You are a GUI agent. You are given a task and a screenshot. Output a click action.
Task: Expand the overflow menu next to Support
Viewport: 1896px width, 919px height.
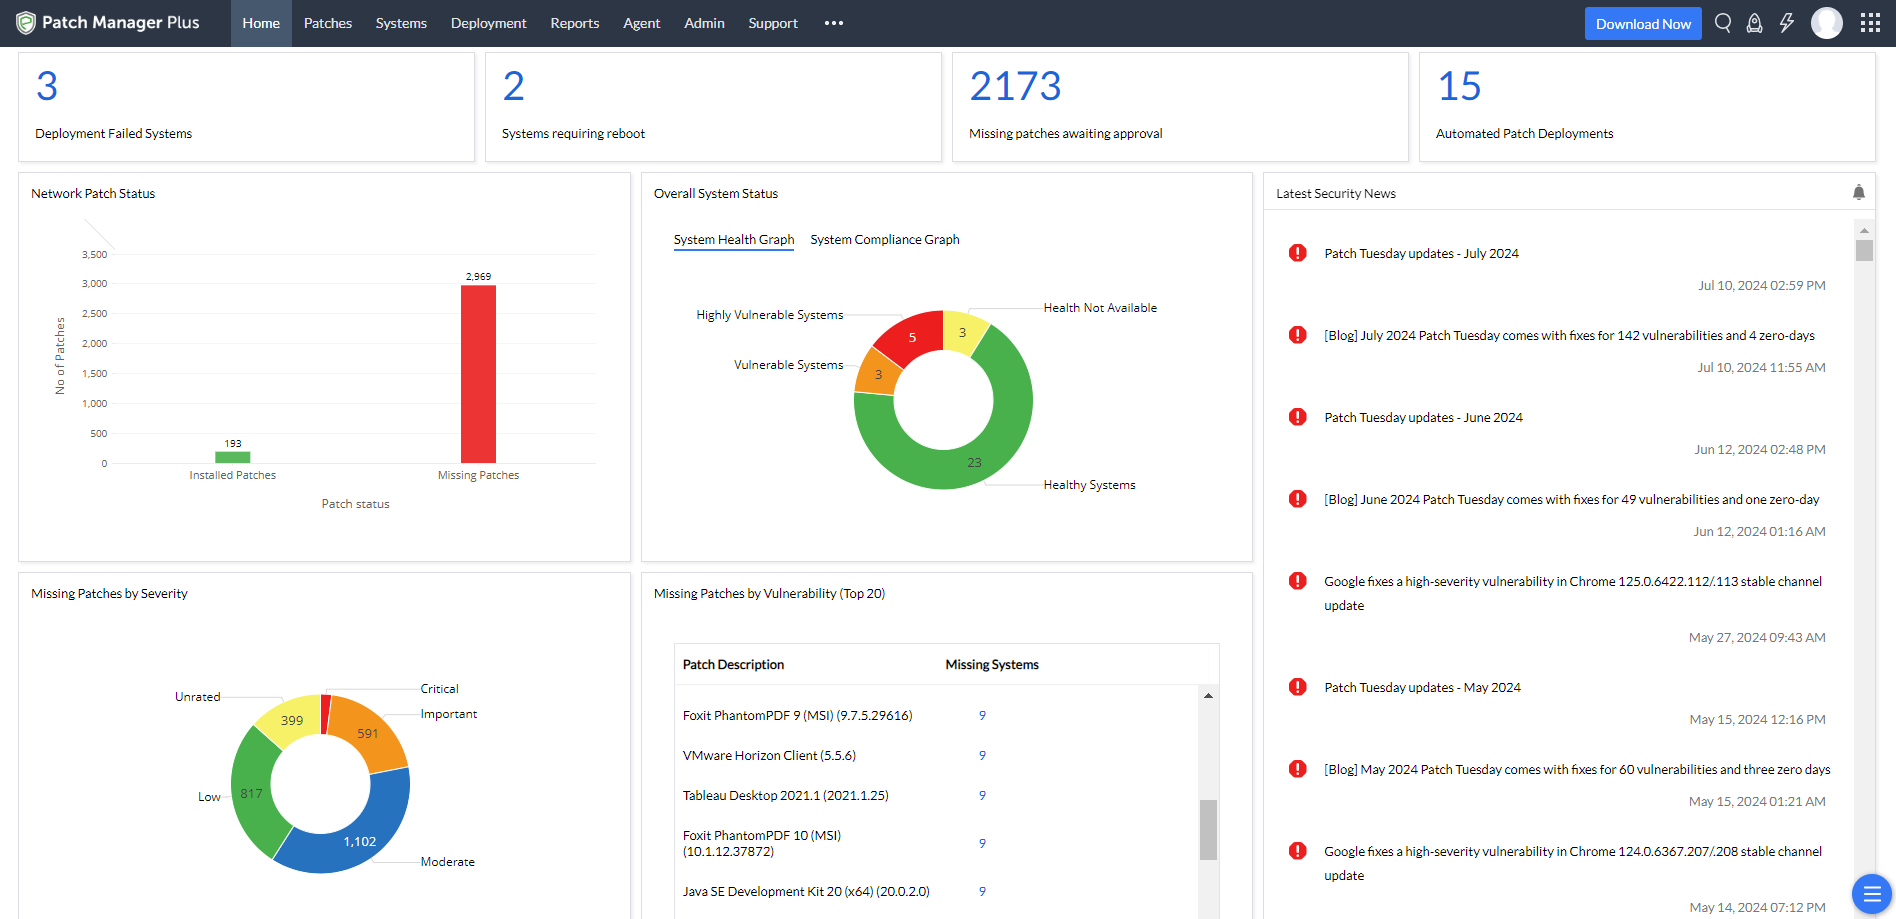(x=834, y=23)
